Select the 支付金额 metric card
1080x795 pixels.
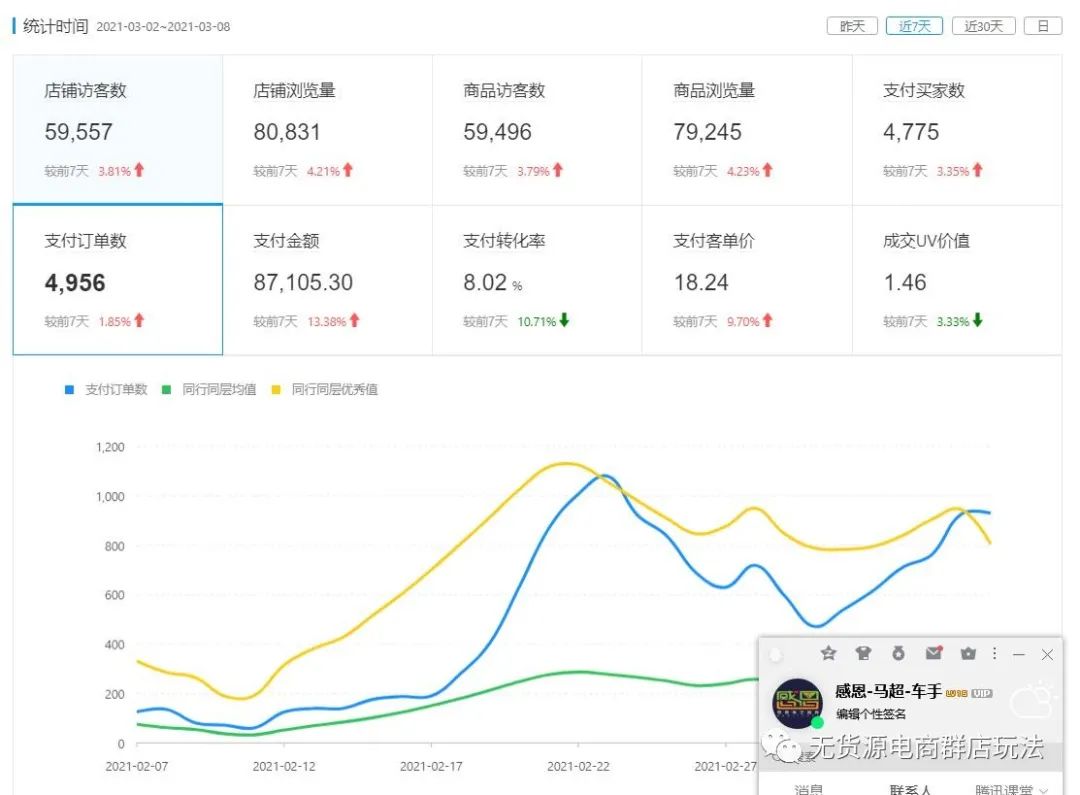tap(328, 280)
